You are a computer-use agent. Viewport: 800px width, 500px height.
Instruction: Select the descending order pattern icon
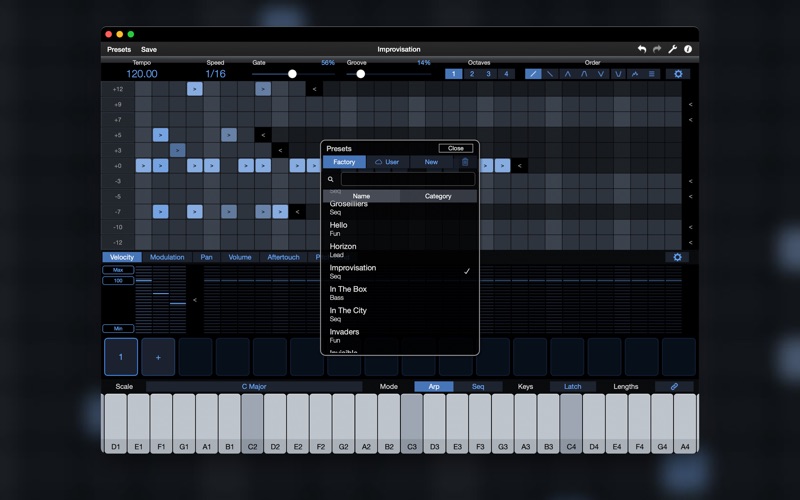click(x=550, y=74)
